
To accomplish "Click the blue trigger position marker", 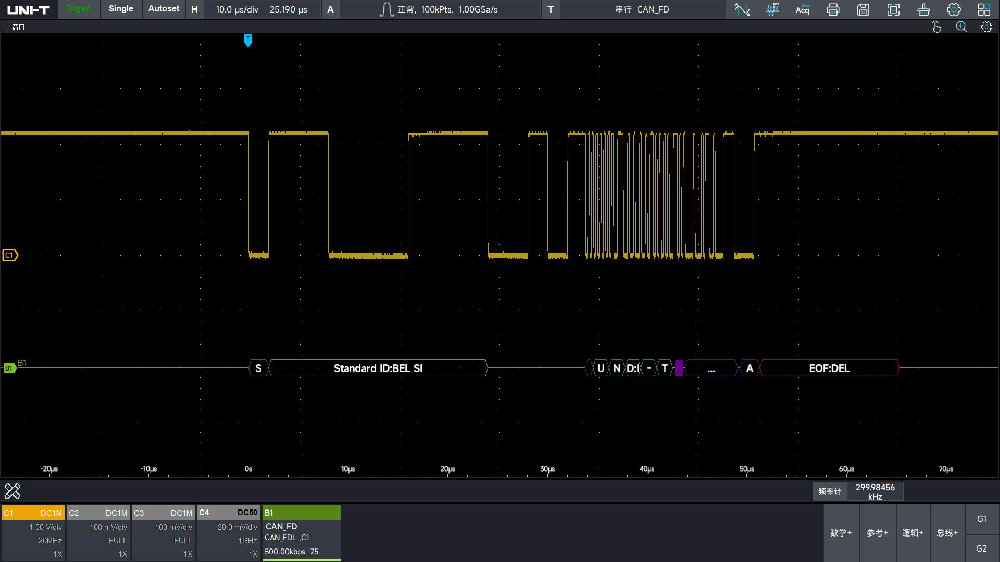I will [x=248, y=40].
